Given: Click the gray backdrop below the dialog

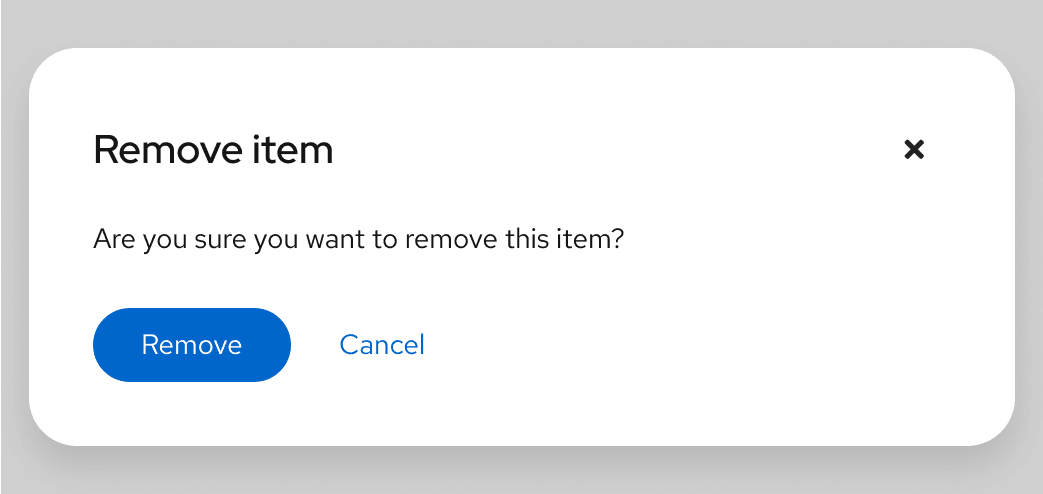Looking at the screenshot, I should point(520,472).
